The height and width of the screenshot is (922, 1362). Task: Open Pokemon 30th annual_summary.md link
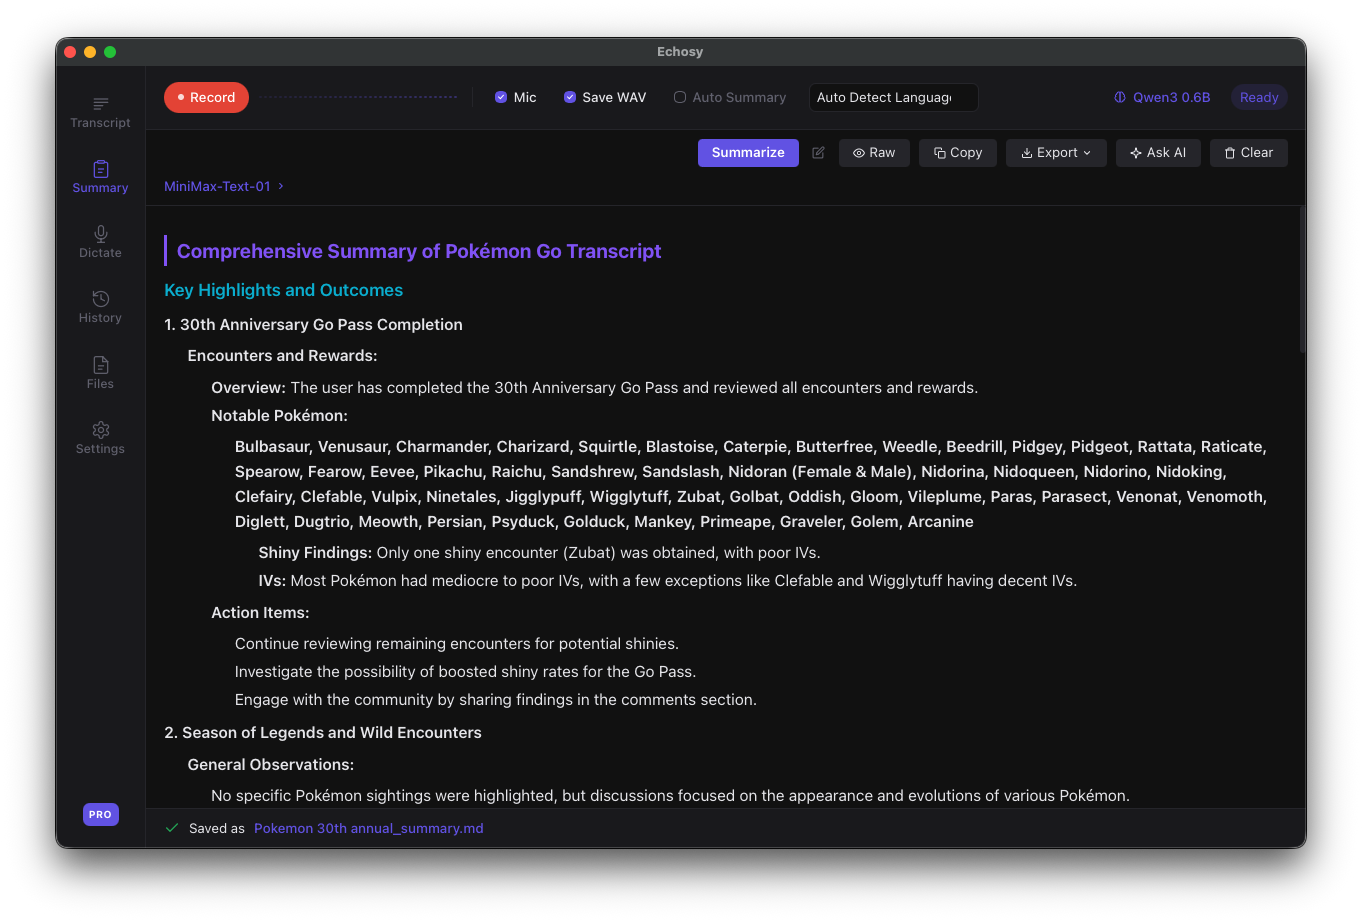[368, 828]
